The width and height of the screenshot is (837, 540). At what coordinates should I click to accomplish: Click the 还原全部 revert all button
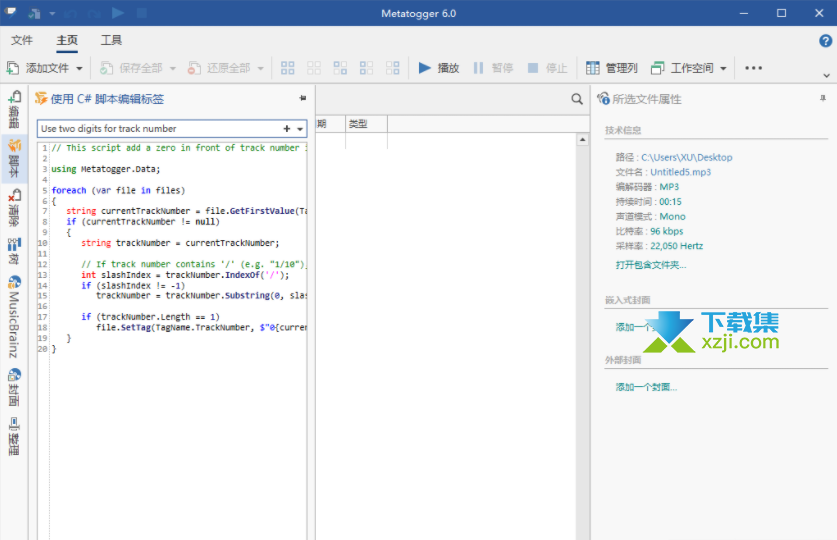pyautogui.click(x=219, y=68)
